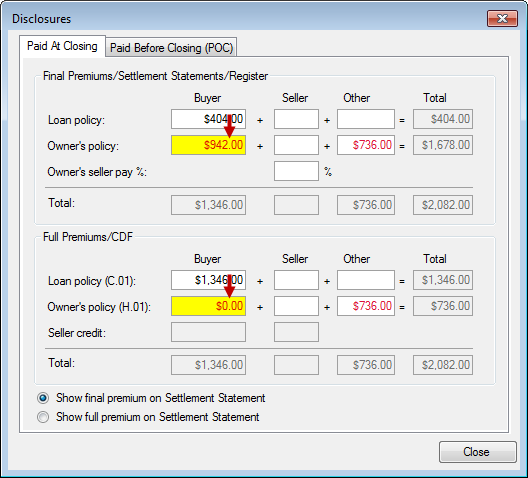
Task: Click yellow Owner's policy (H.01) Buyer field
Action: tap(208, 306)
